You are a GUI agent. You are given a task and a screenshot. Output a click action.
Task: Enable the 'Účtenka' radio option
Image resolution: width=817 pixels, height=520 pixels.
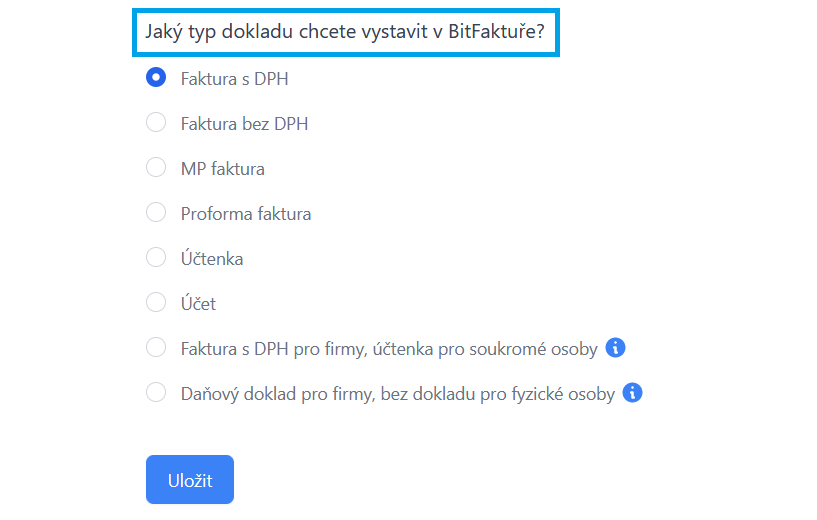pyautogui.click(x=156, y=258)
